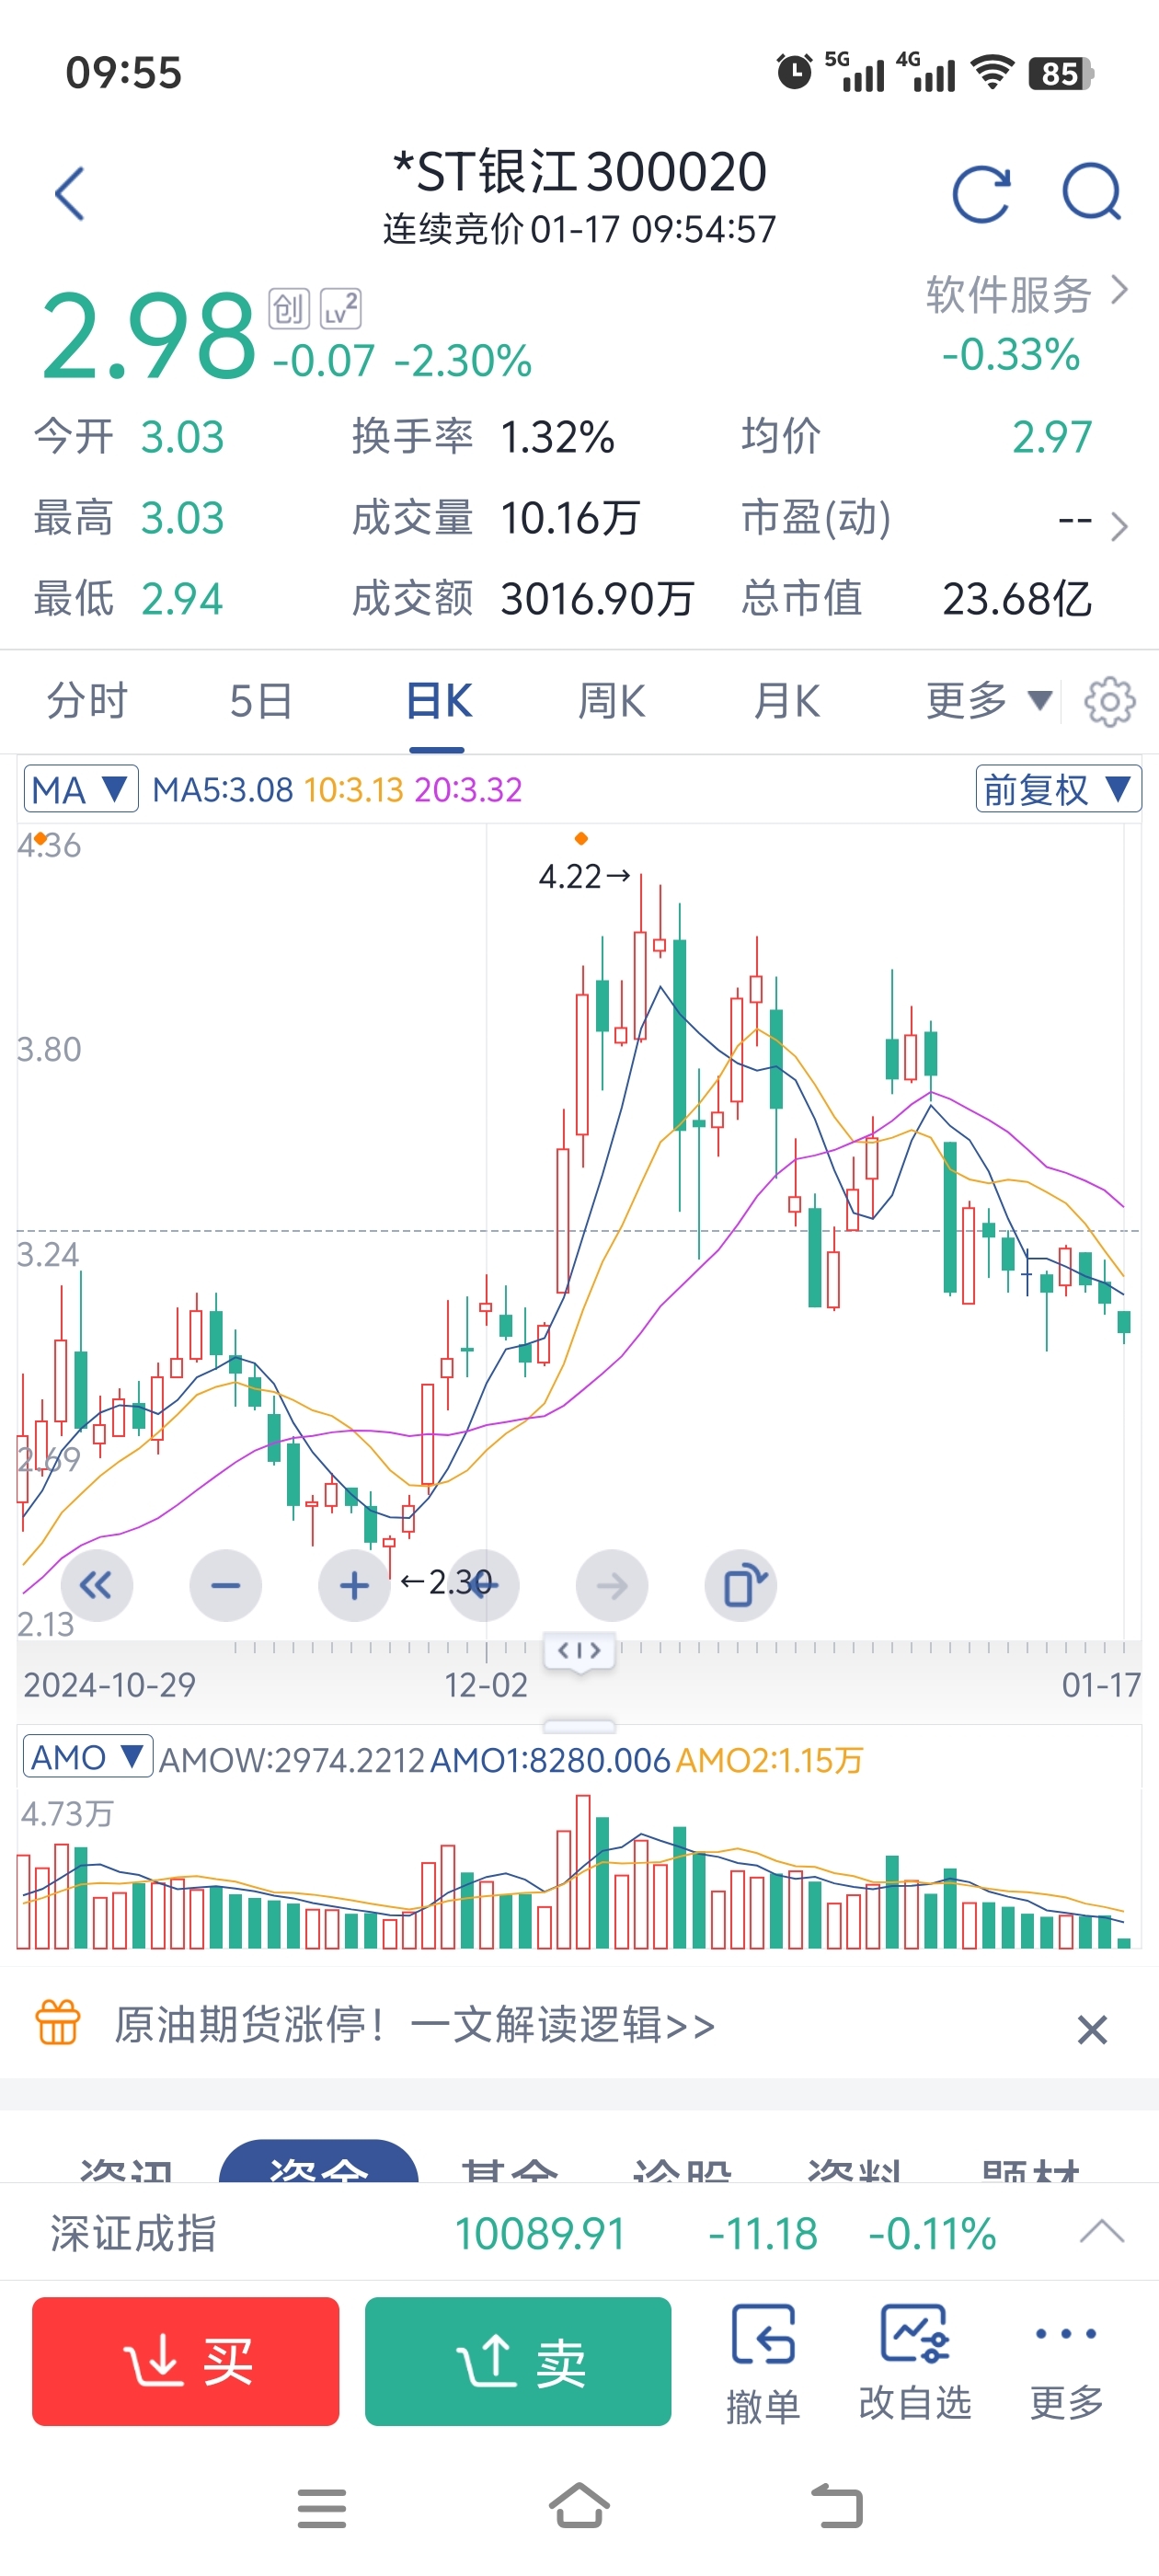
Task: Tap Android system back button
Action: (836, 2507)
